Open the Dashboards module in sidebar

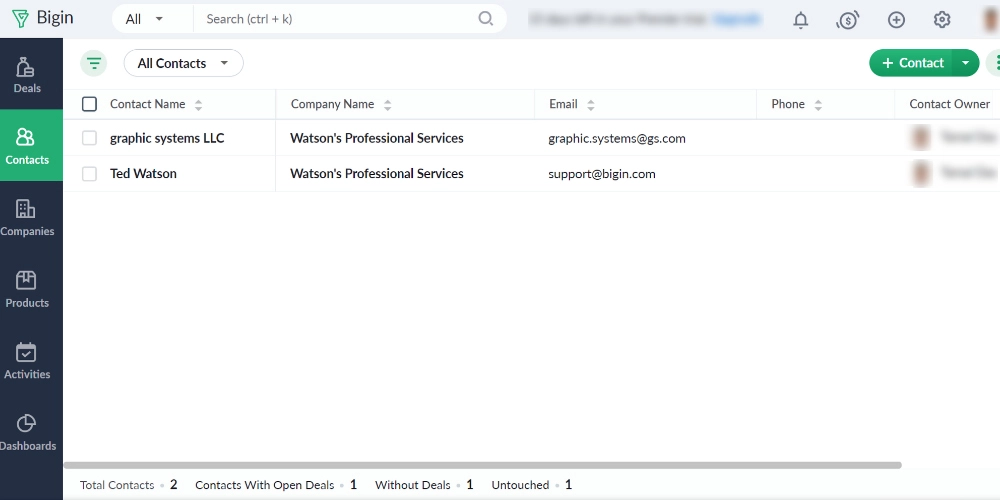(x=27, y=432)
